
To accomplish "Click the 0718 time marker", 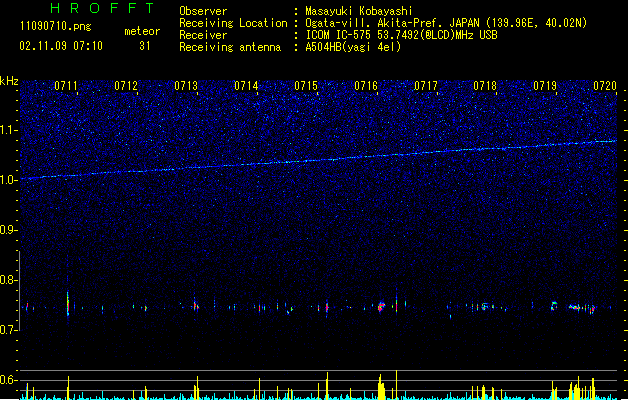I will (485, 86).
